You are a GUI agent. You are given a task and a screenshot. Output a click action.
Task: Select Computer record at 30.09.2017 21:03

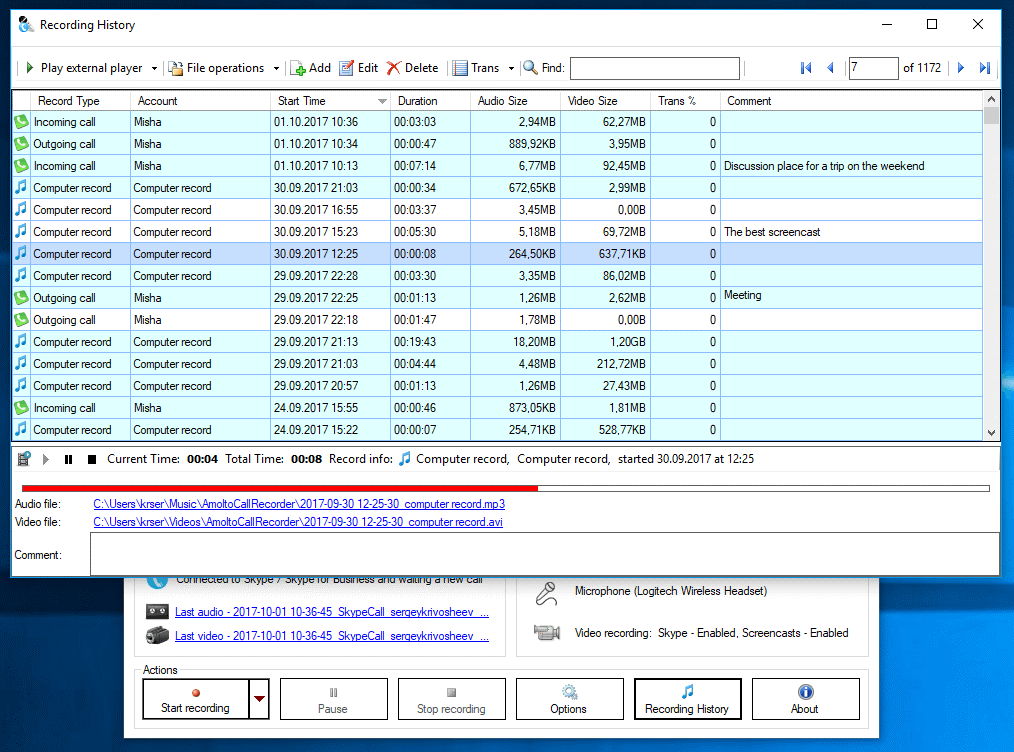click(x=497, y=188)
